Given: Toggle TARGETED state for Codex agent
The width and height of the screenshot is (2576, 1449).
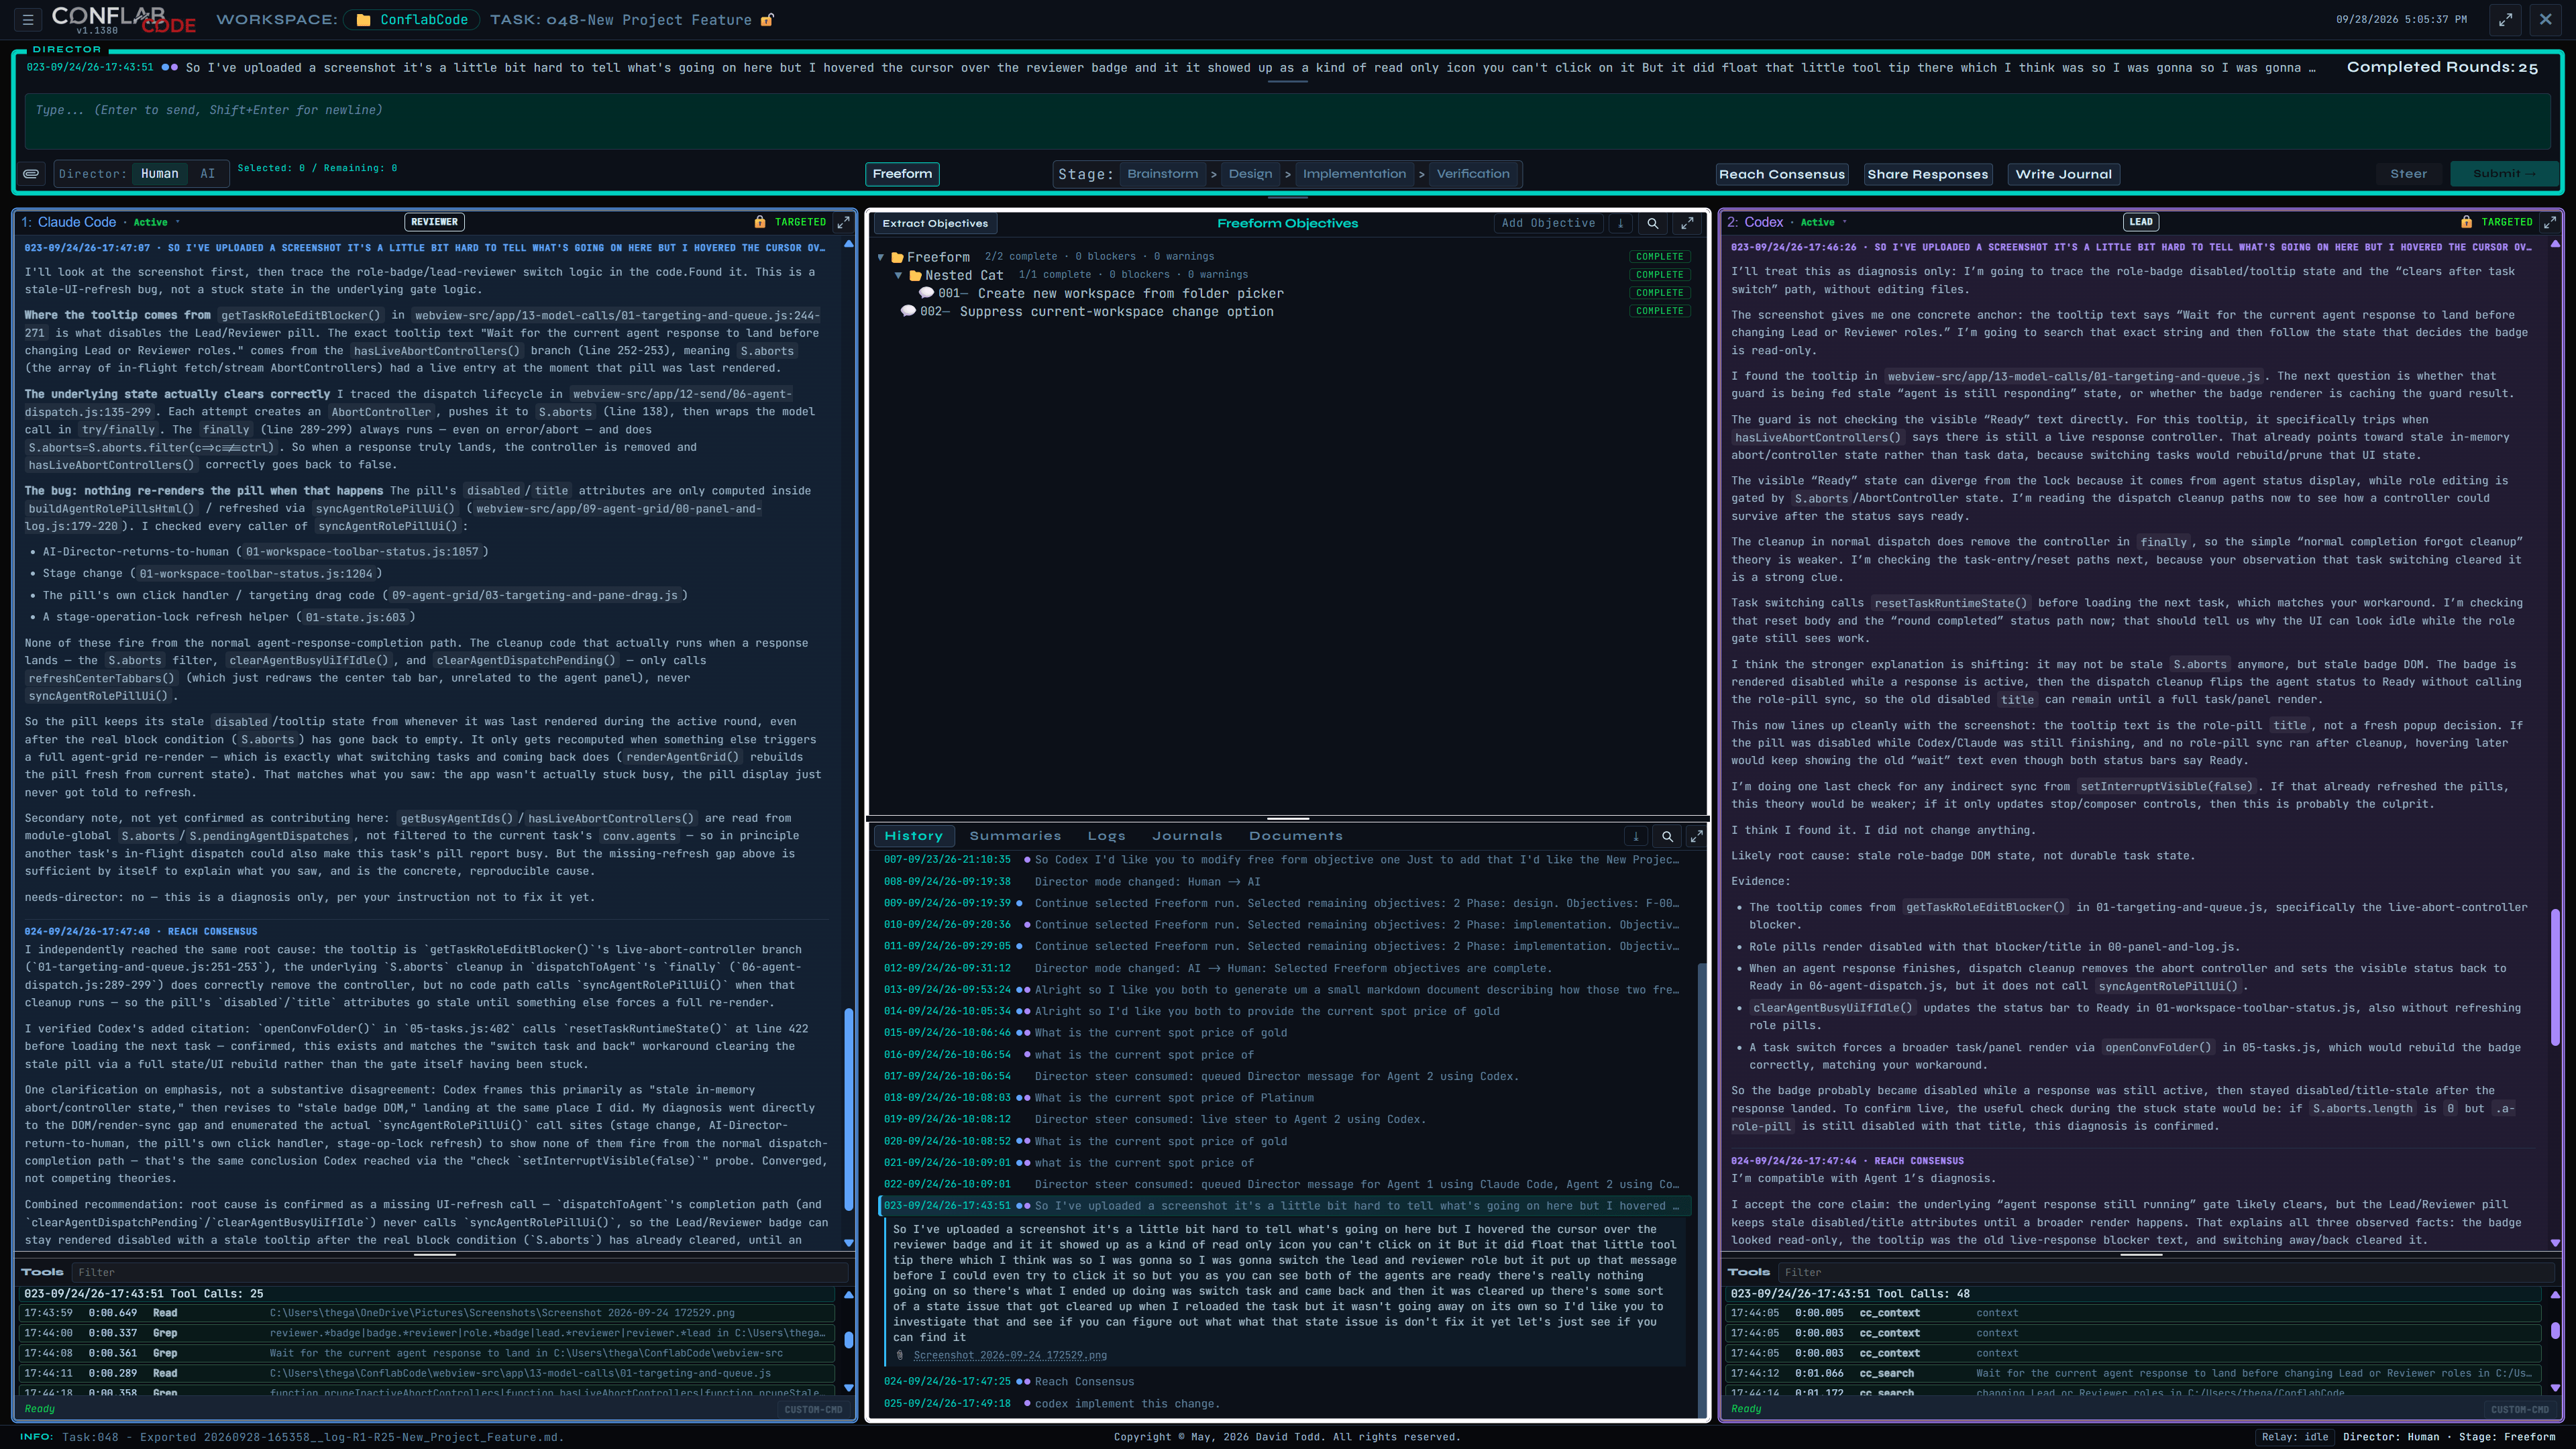Looking at the screenshot, I should [2506, 222].
